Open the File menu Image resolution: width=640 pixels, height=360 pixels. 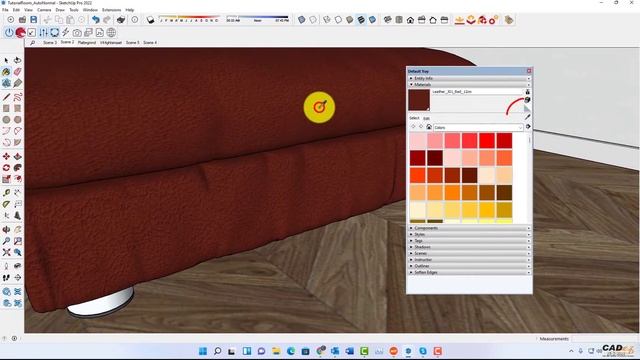pos(5,10)
